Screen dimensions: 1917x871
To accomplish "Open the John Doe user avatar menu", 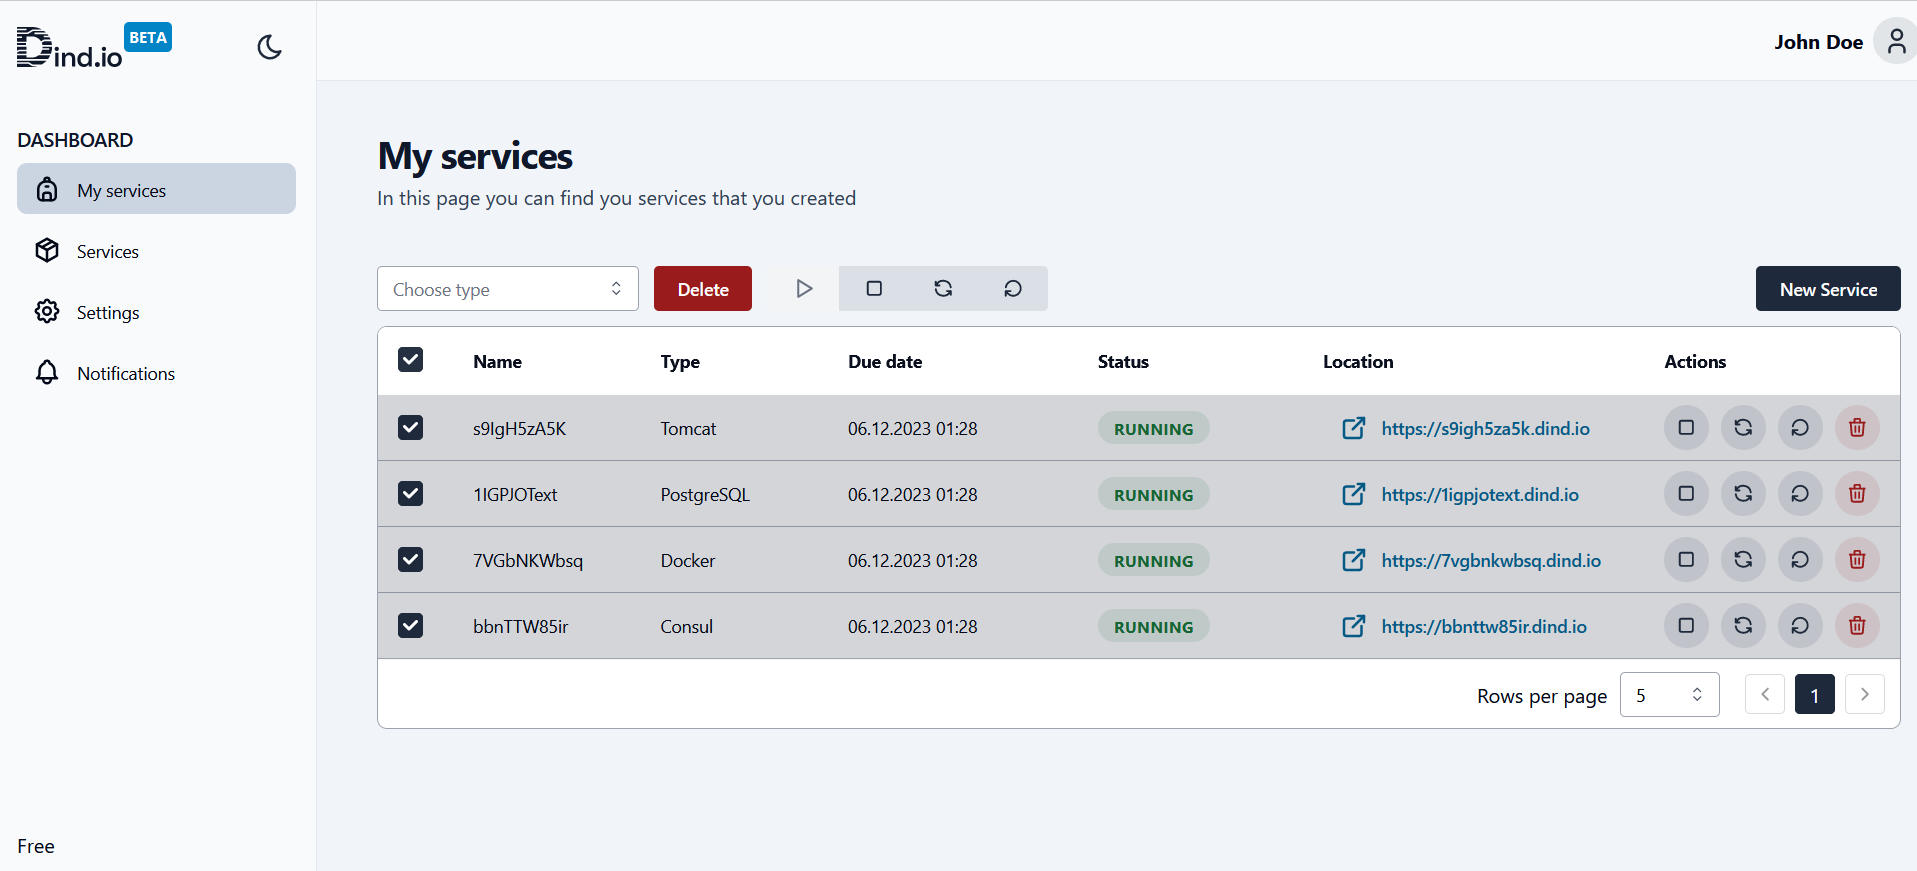I will pyautogui.click(x=1895, y=41).
